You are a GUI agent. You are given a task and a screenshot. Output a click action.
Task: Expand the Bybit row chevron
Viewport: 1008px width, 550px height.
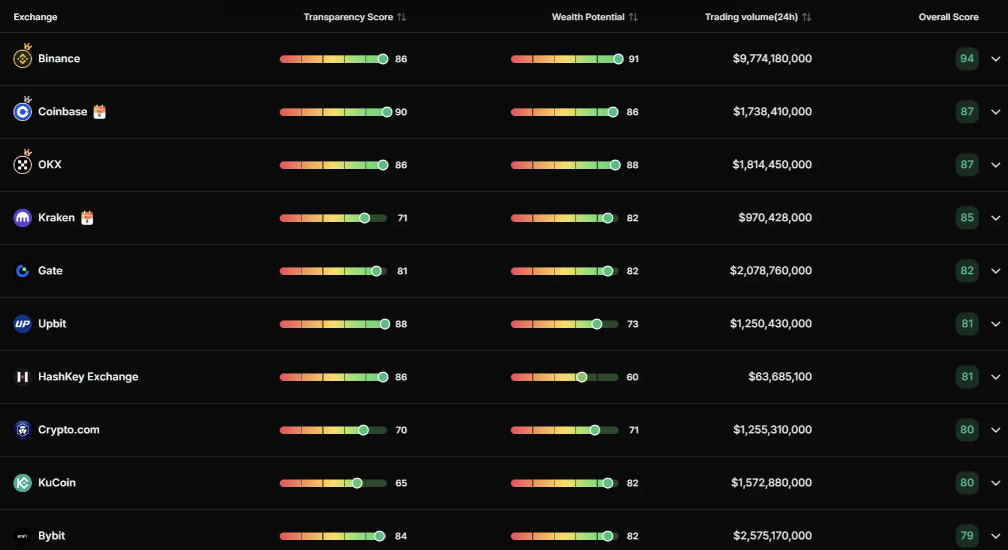(x=995, y=536)
